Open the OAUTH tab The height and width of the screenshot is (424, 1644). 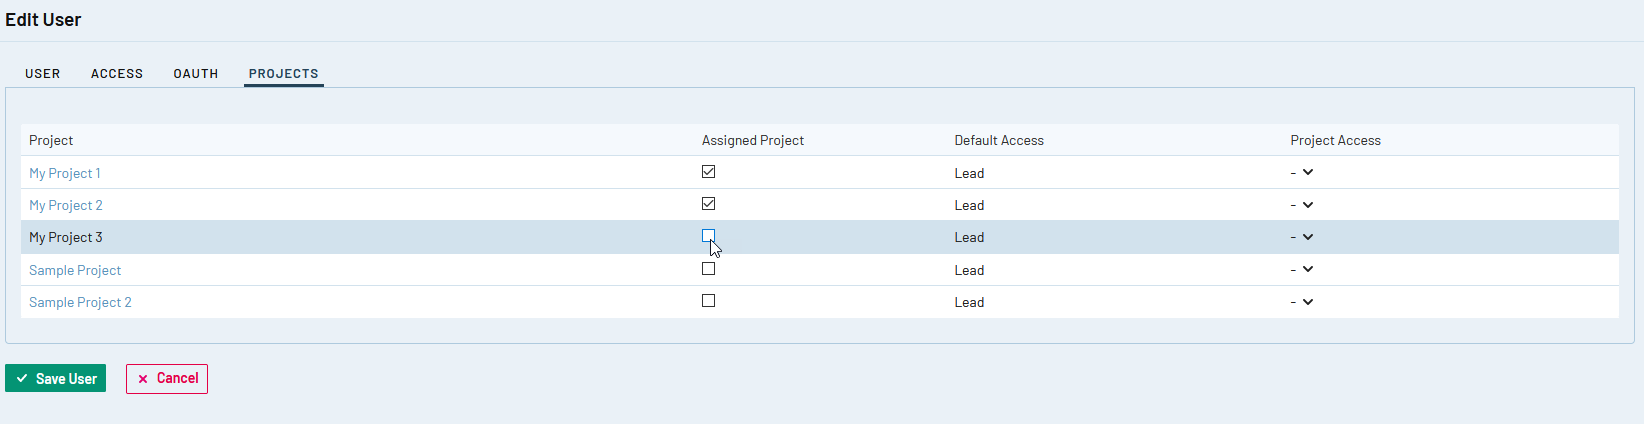[x=196, y=74]
